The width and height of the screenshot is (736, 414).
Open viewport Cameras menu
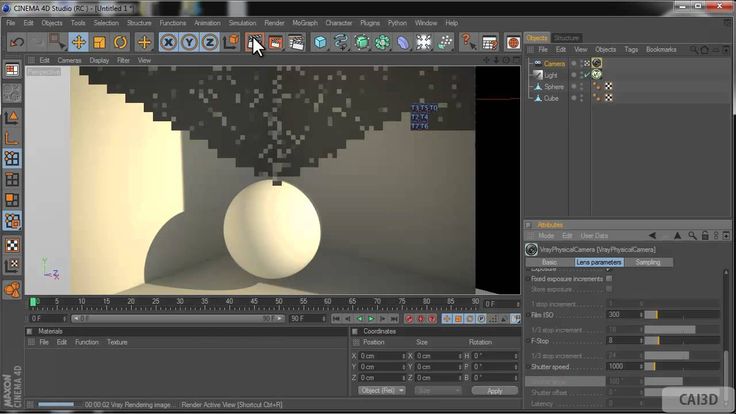tap(69, 60)
